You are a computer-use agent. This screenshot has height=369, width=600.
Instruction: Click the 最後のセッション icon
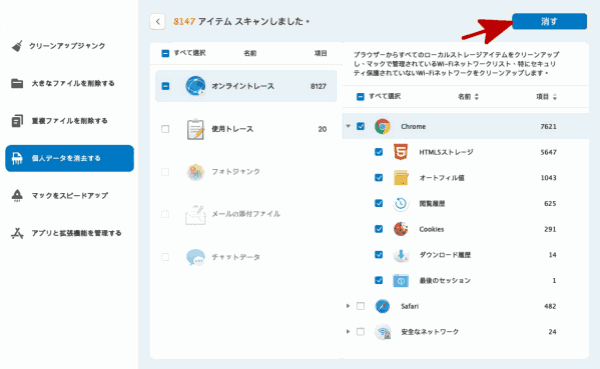pyautogui.click(x=401, y=281)
